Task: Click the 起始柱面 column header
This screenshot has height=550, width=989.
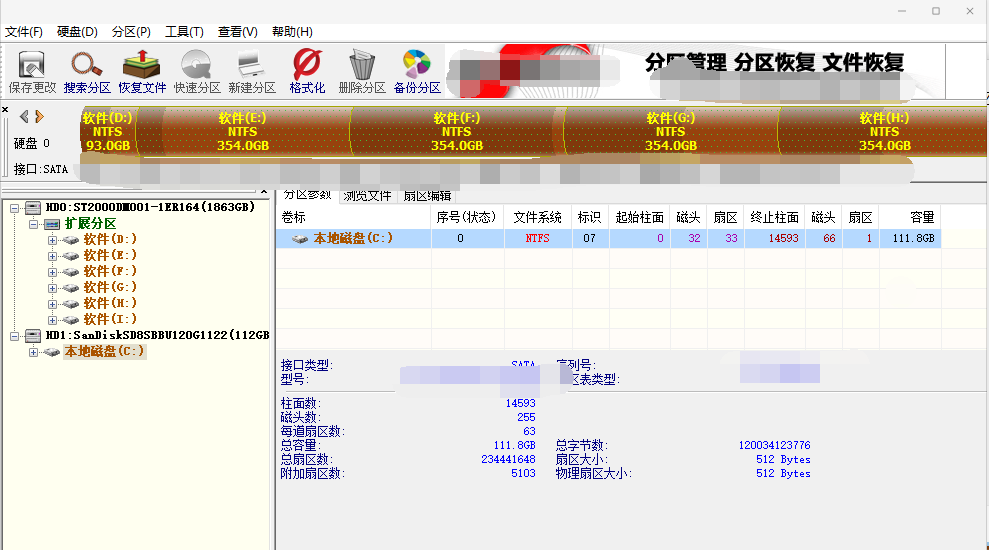Action: (x=640, y=217)
